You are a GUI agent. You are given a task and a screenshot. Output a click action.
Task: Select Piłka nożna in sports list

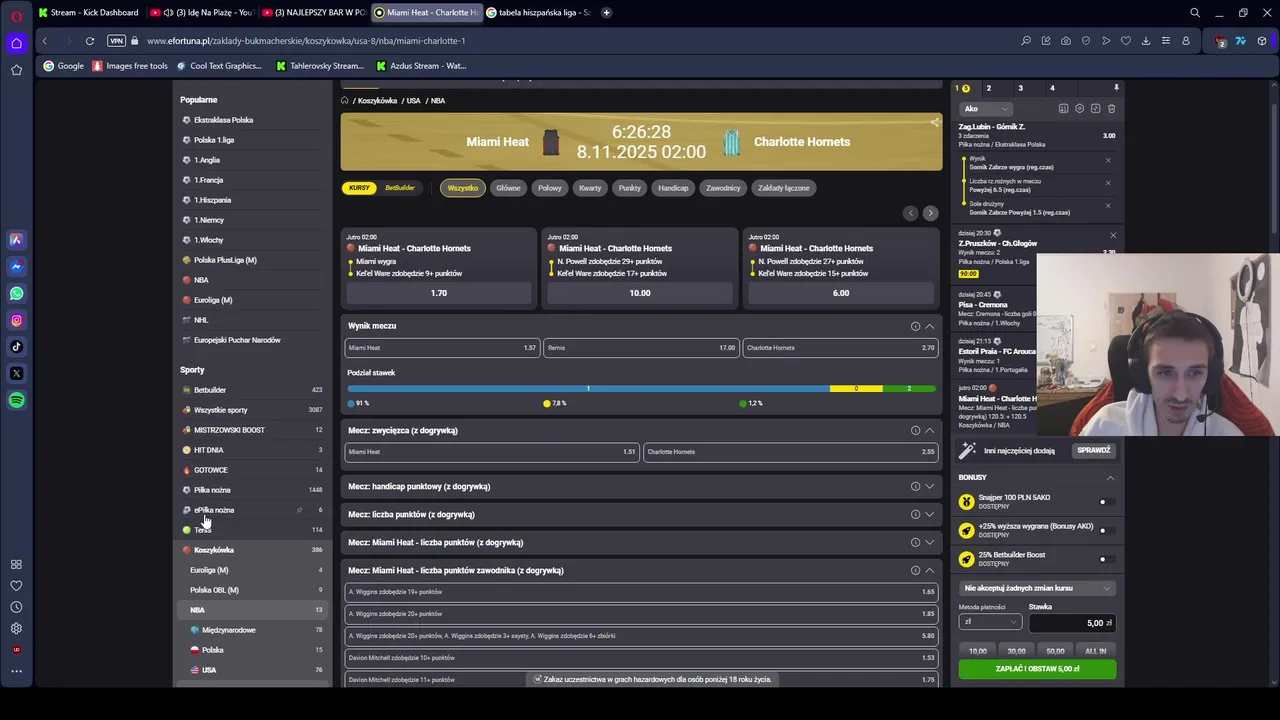coord(212,490)
